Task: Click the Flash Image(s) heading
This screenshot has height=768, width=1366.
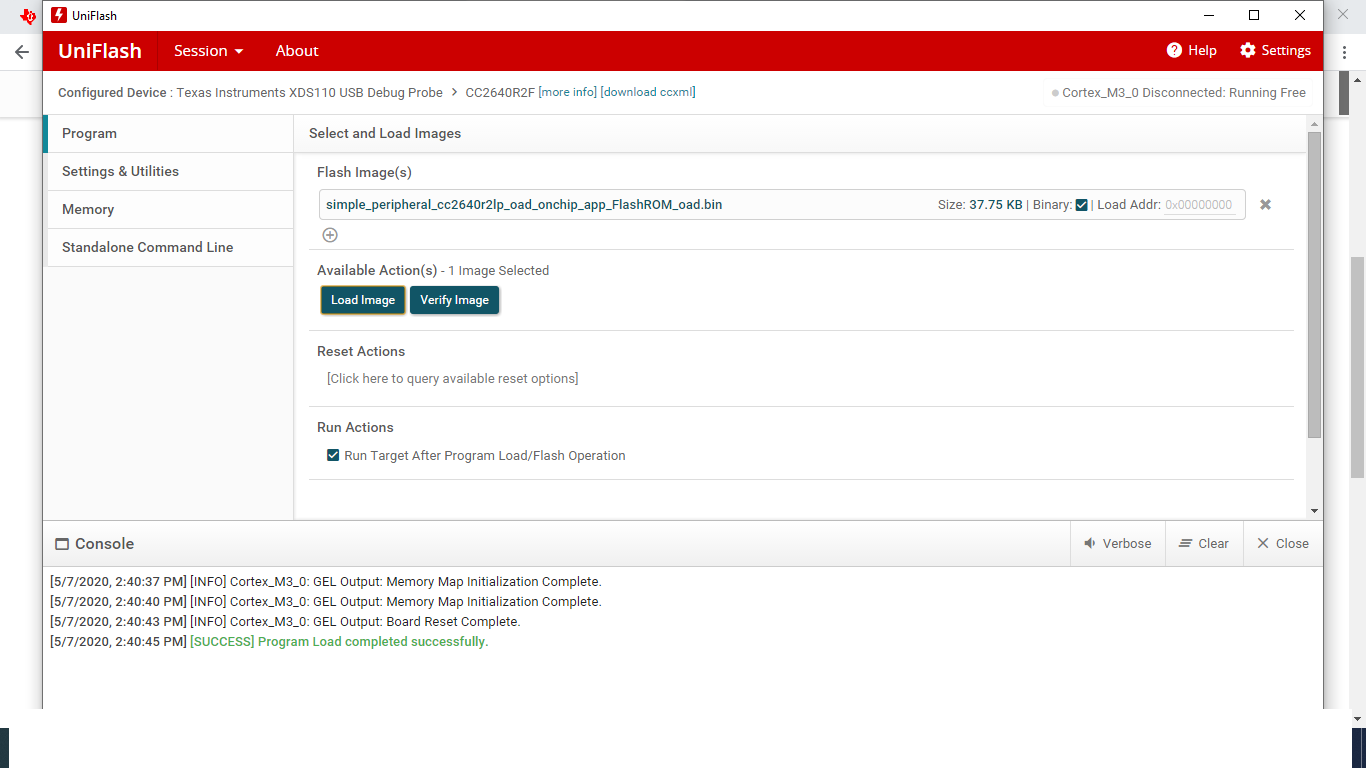Action: pyautogui.click(x=364, y=172)
